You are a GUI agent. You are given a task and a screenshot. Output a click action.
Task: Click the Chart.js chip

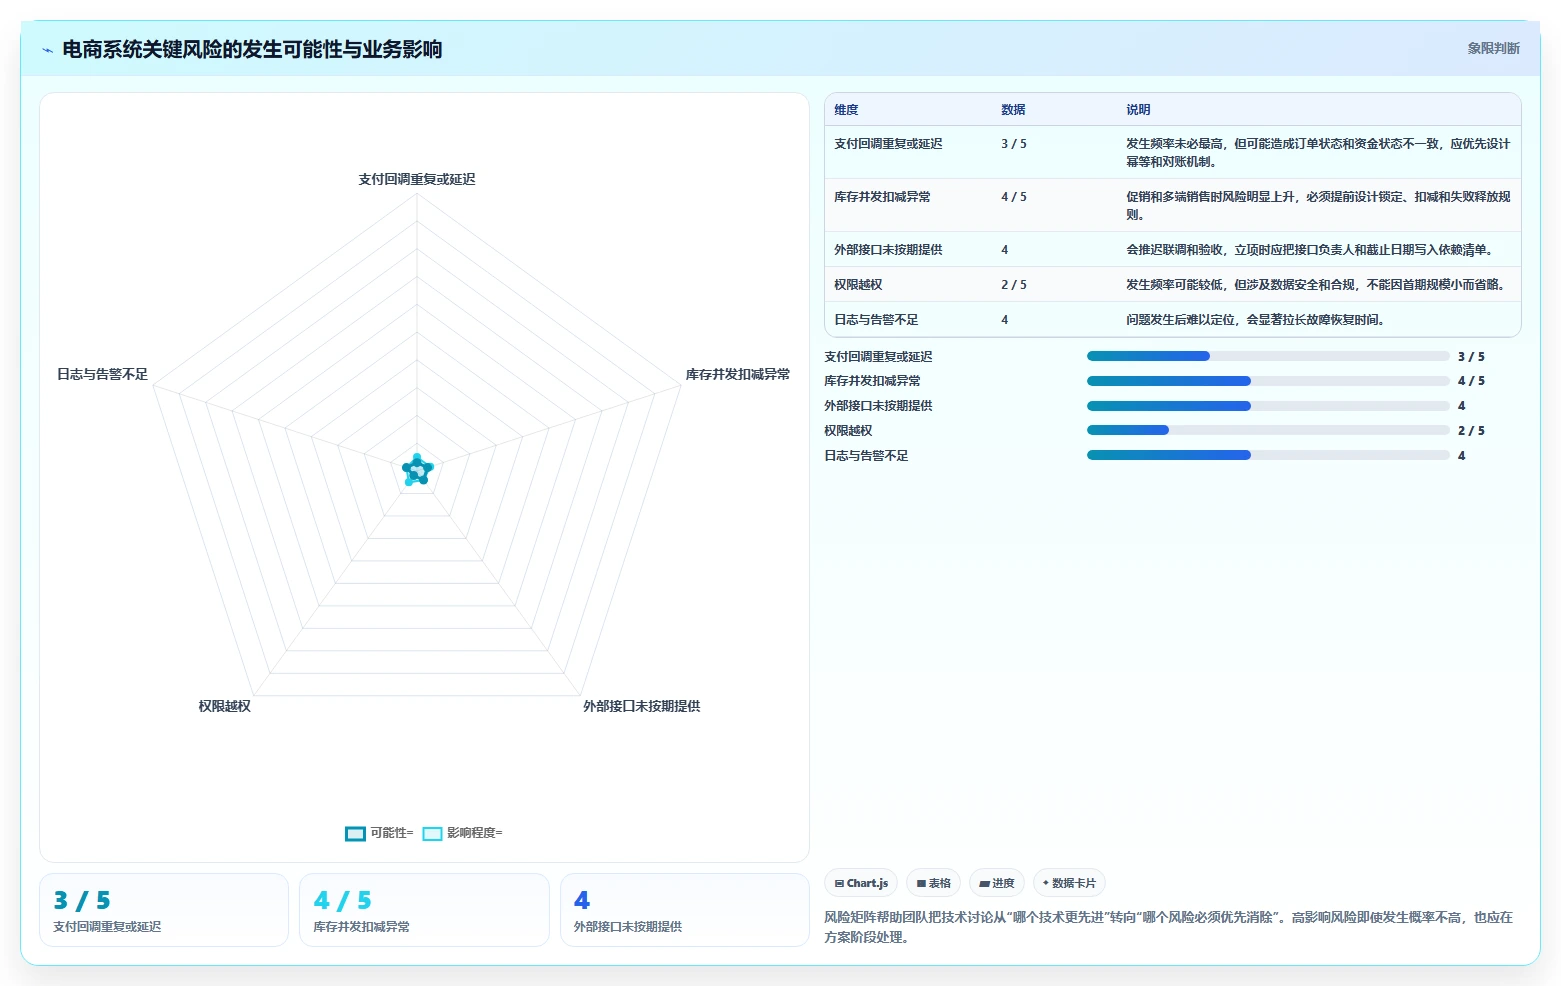click(861, 883)
